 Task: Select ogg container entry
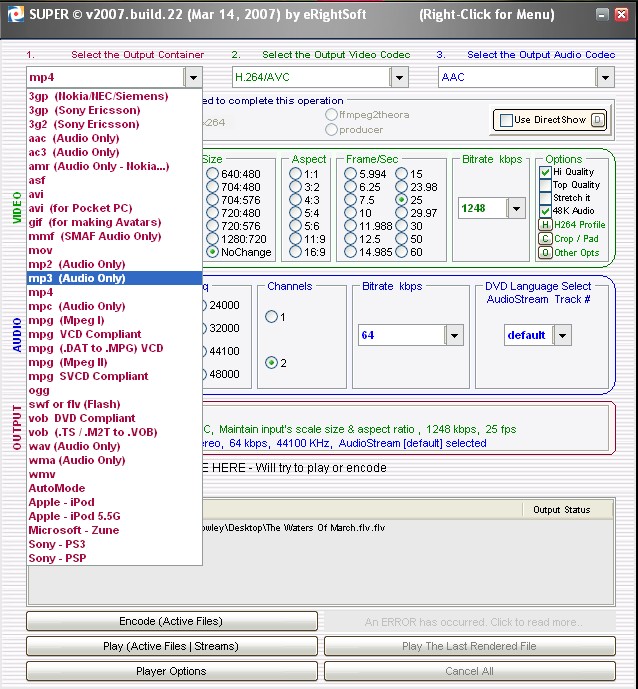tap(114, 390)
